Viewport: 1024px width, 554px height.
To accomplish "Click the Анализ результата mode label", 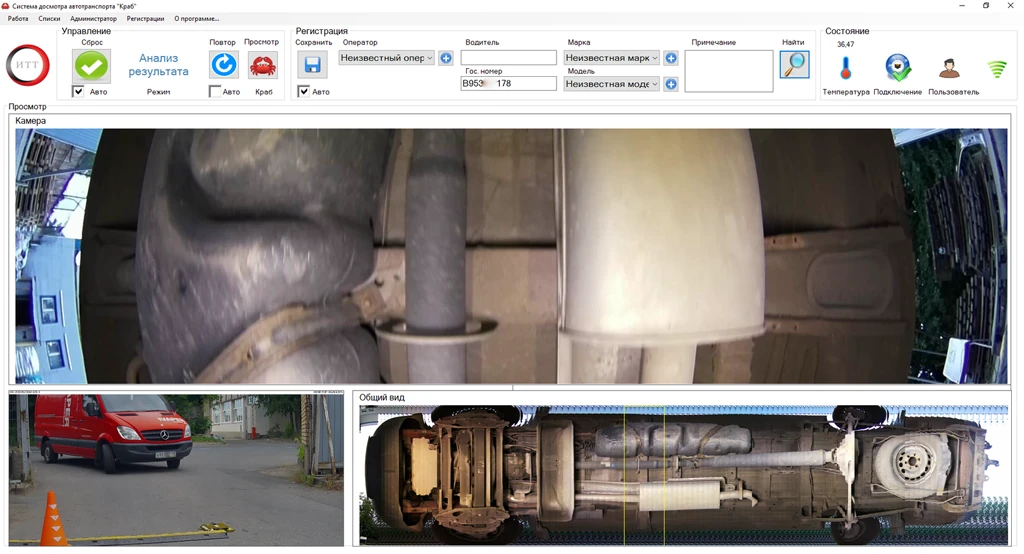I will (158, 65).
